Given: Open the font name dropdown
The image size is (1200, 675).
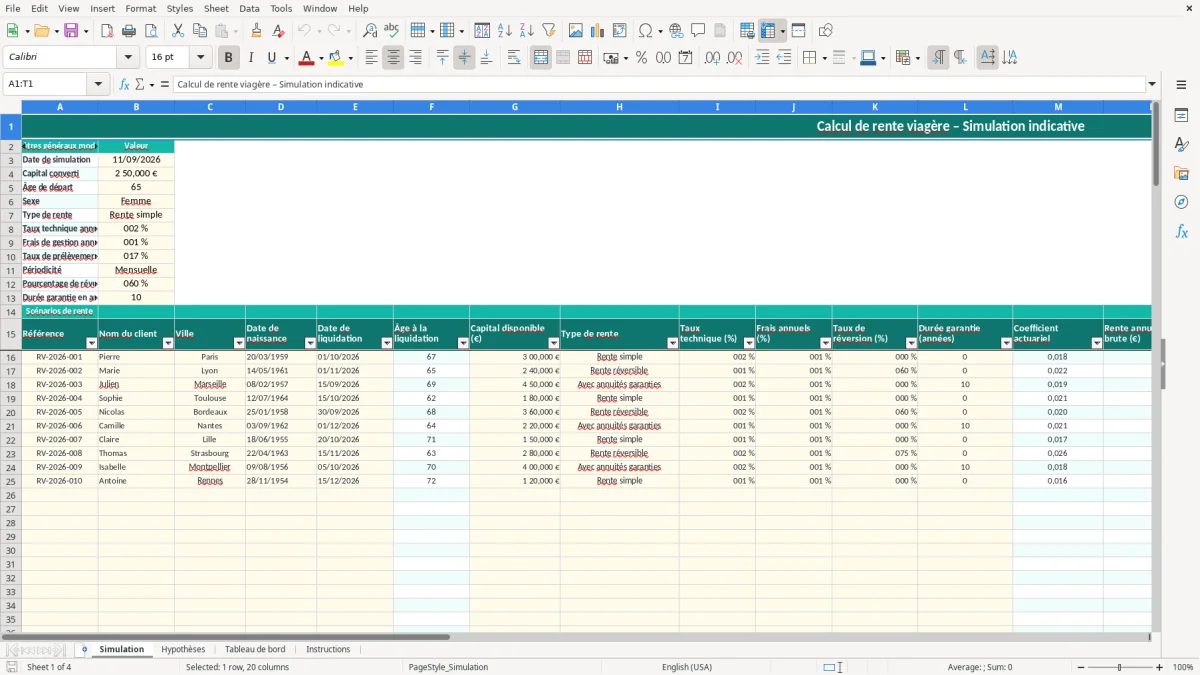Looking at the screenshot, I should coord(129,58).
